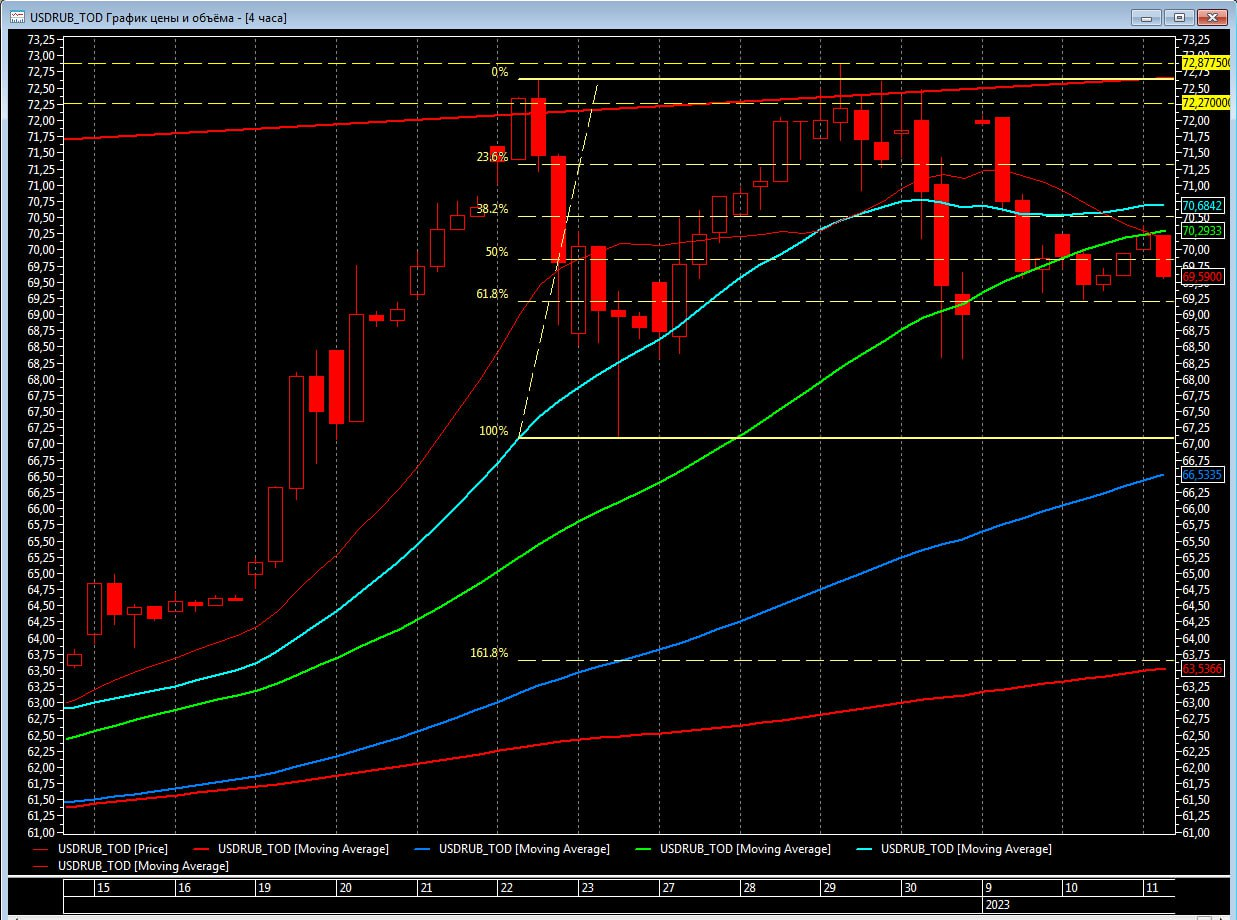The width and height of the screenshot is (1237, 920).
Task: Select the 161.8% Fibonacci extension label
Action: click(x=489, y=653)
